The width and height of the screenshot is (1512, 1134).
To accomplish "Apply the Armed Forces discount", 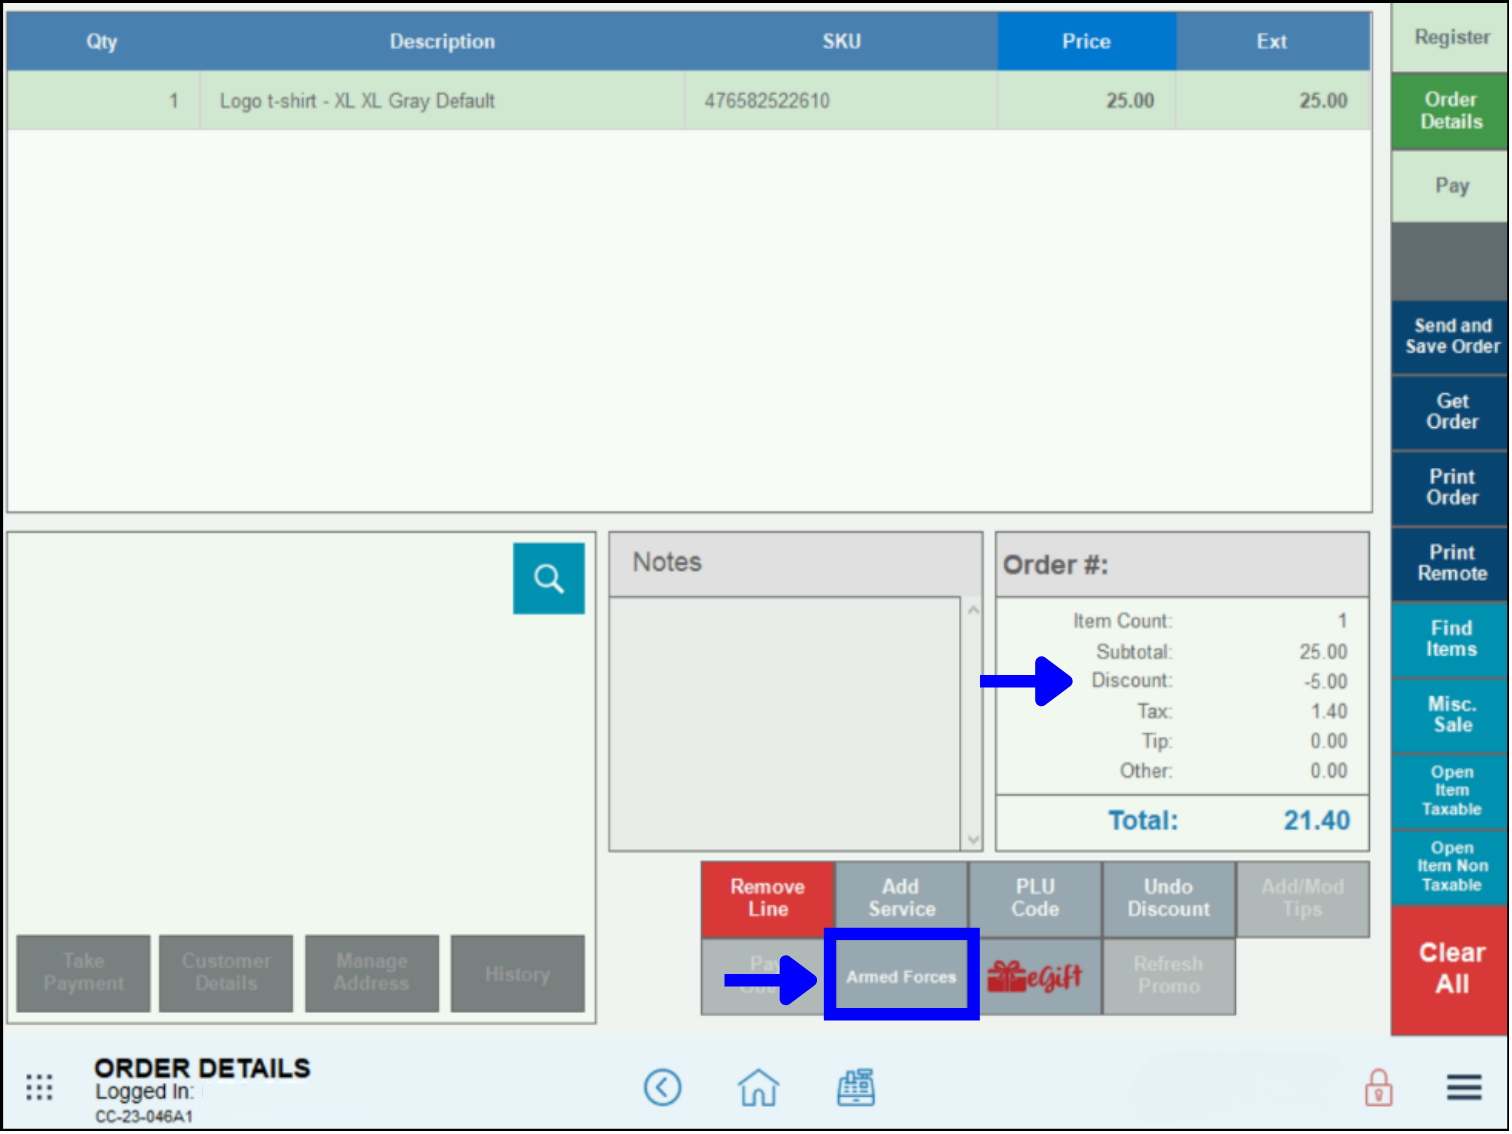I will pyautogui.click(x=900, y=977).
